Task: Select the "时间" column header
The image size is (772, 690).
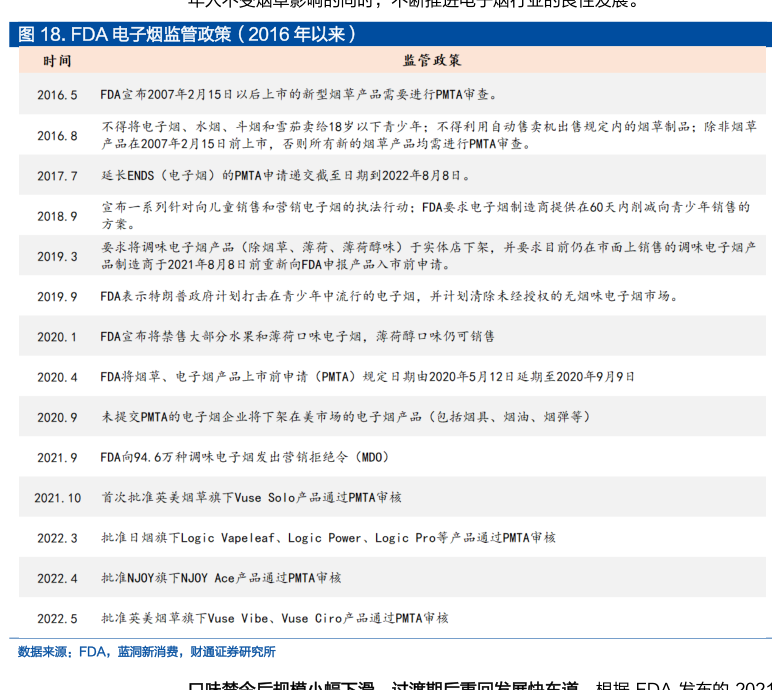Action: coord(57,61)
